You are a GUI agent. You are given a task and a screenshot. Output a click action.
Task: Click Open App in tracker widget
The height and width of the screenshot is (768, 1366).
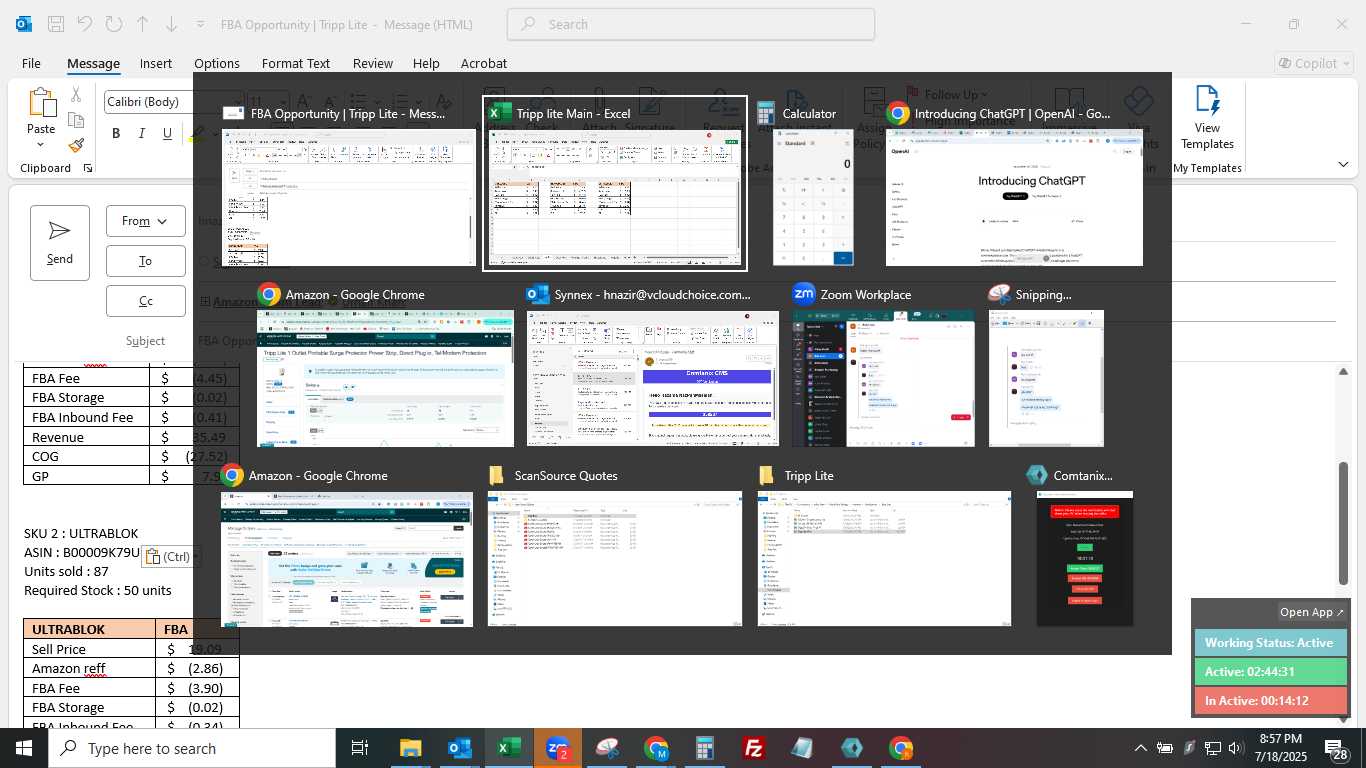coord(1312,612)
